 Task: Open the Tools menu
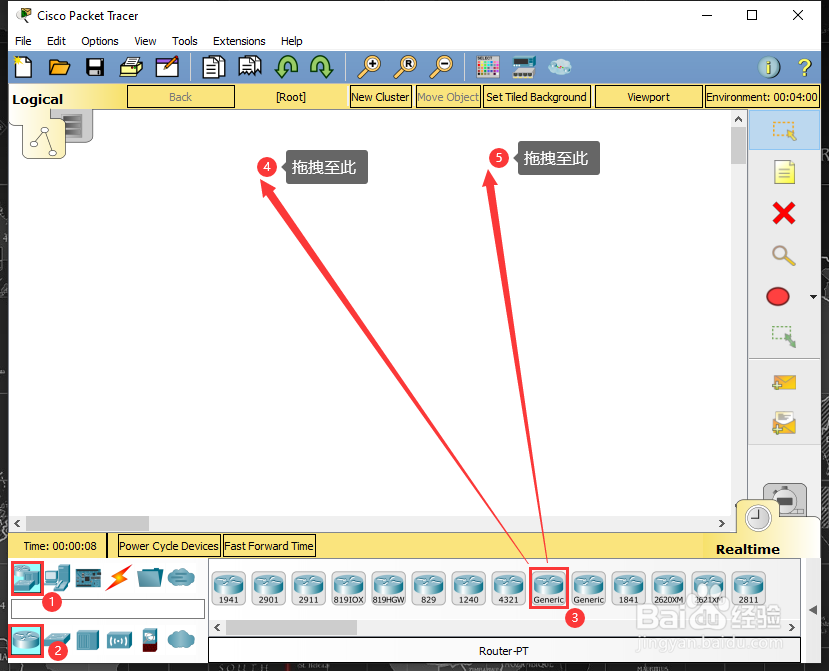[x=185, y=41]
